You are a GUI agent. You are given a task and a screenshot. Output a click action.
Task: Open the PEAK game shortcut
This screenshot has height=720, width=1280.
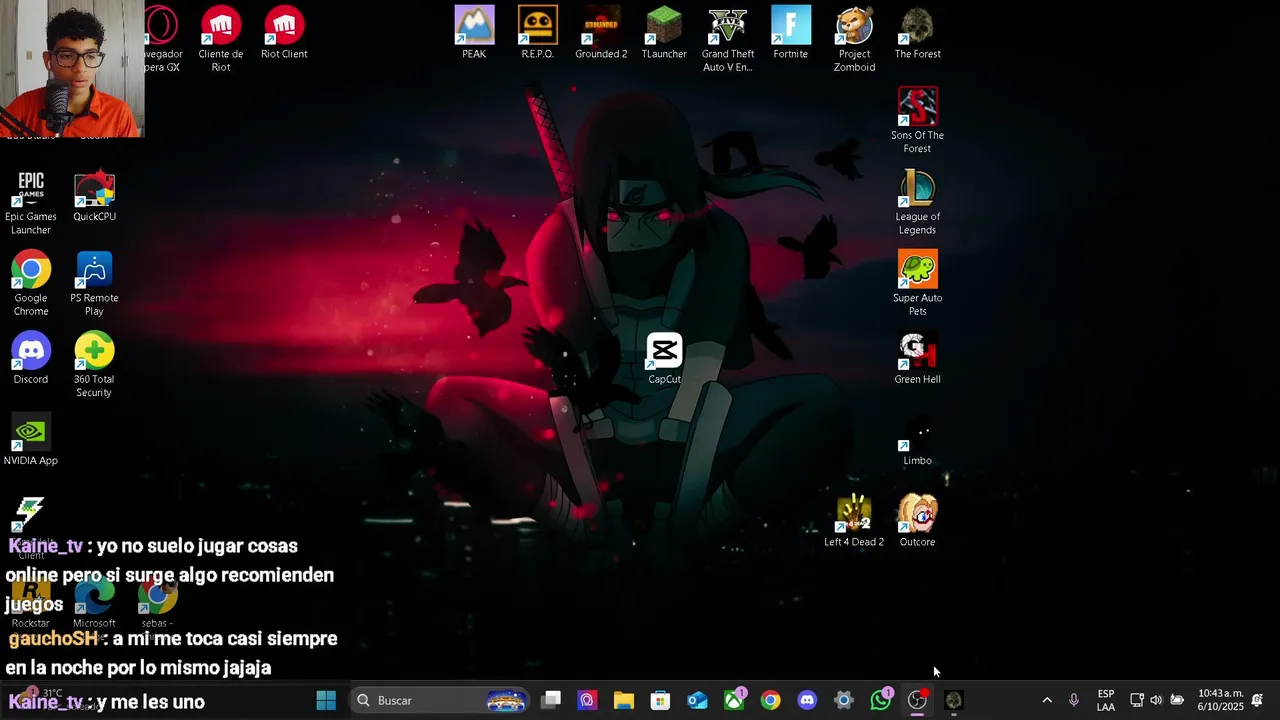click(x=474, y=33)
